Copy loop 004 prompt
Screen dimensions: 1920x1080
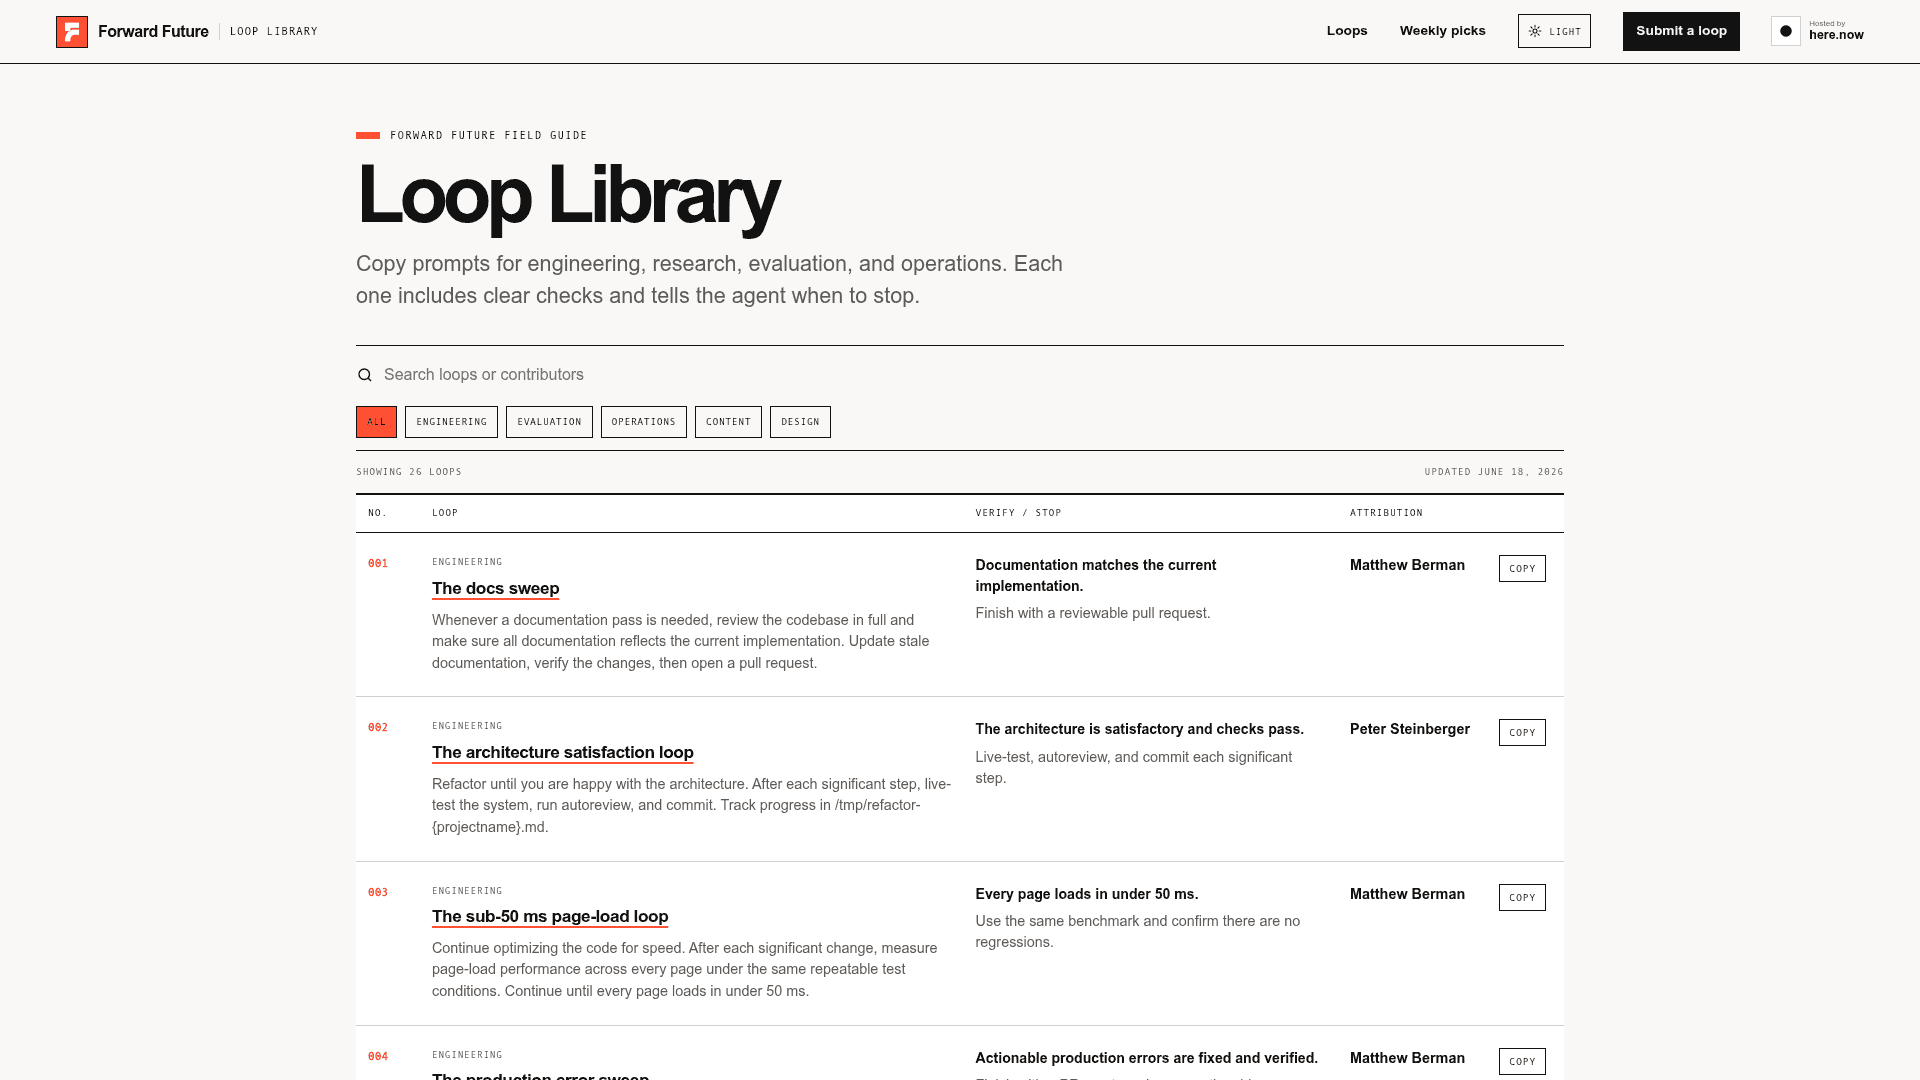click(x=1522, y=1062)
